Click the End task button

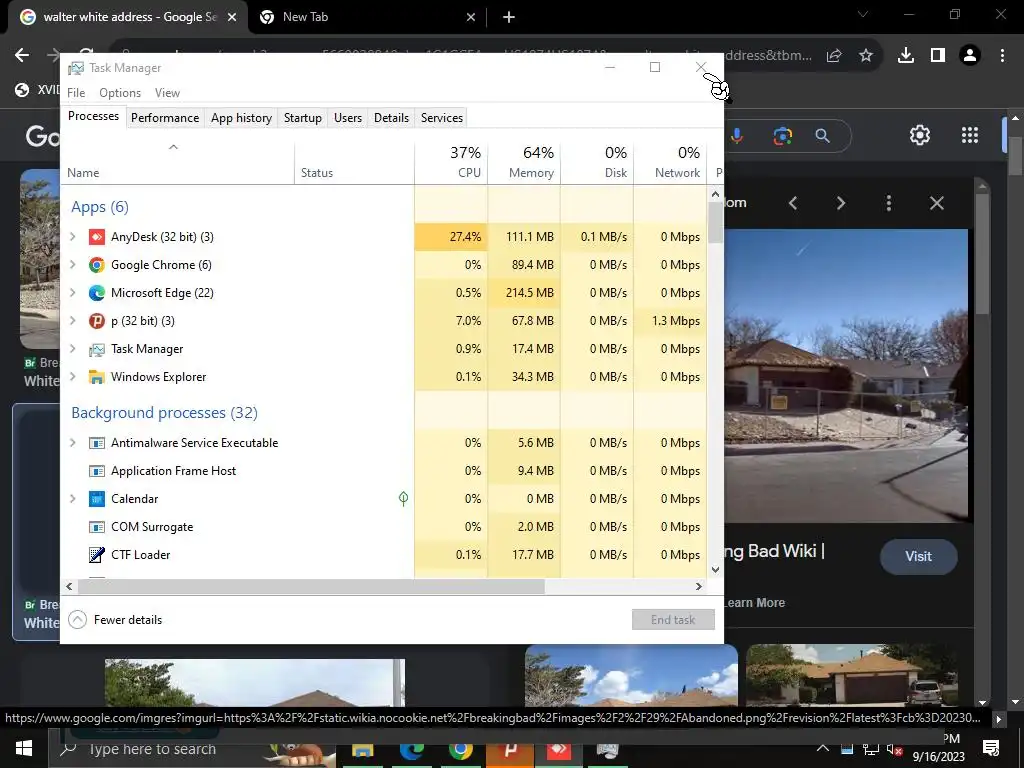pyautogui.click(x=673, y=620)
